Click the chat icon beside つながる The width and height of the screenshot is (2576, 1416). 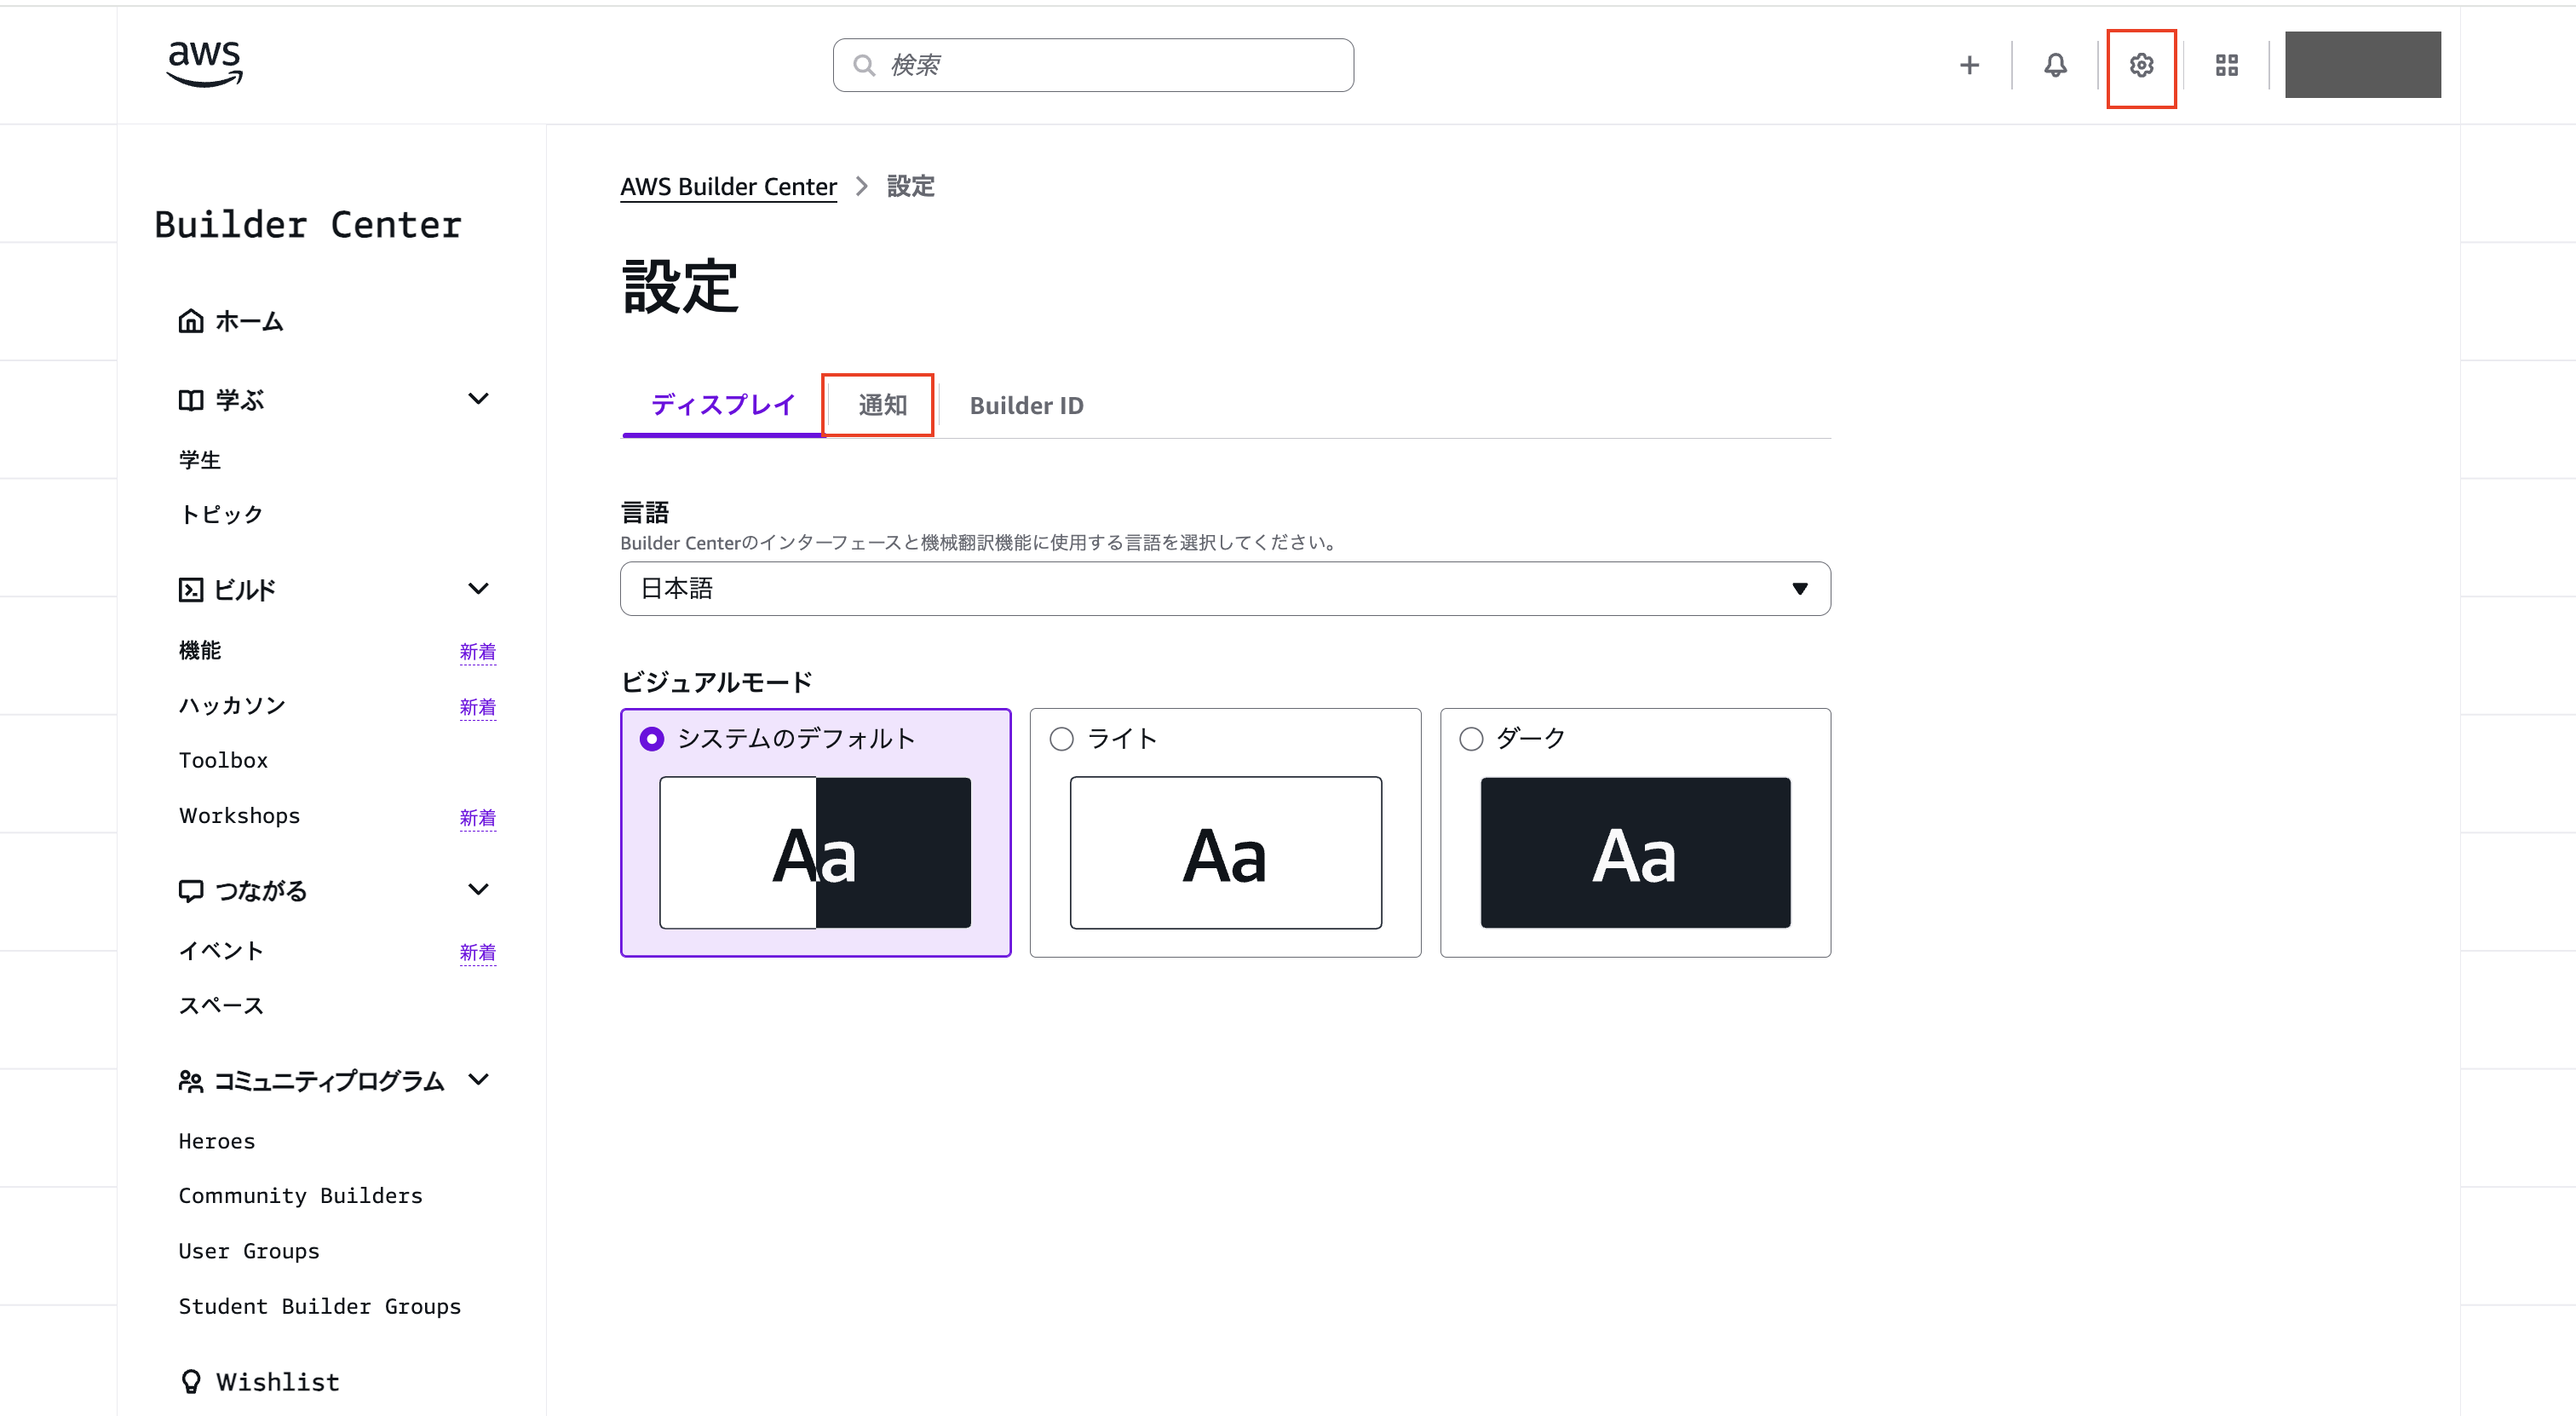(x=191, y=891)
